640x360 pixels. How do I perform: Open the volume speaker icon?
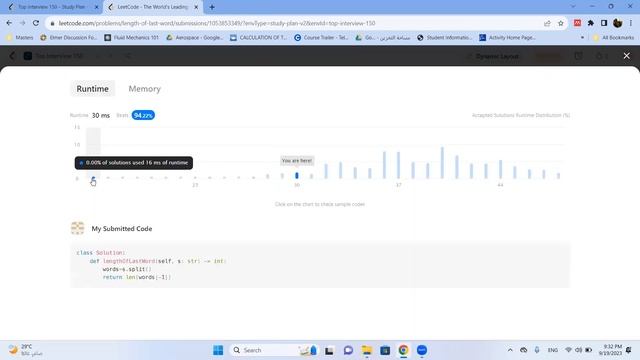click(x=578, y=350)
